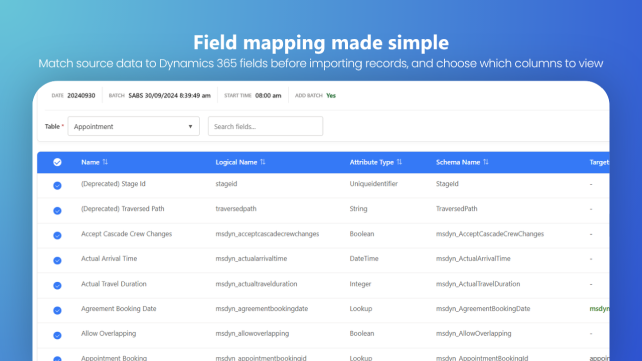The height and width of the screenshot is (361, 642).
Task: Select the stageid logical name cell
Action: pos(226,184)
